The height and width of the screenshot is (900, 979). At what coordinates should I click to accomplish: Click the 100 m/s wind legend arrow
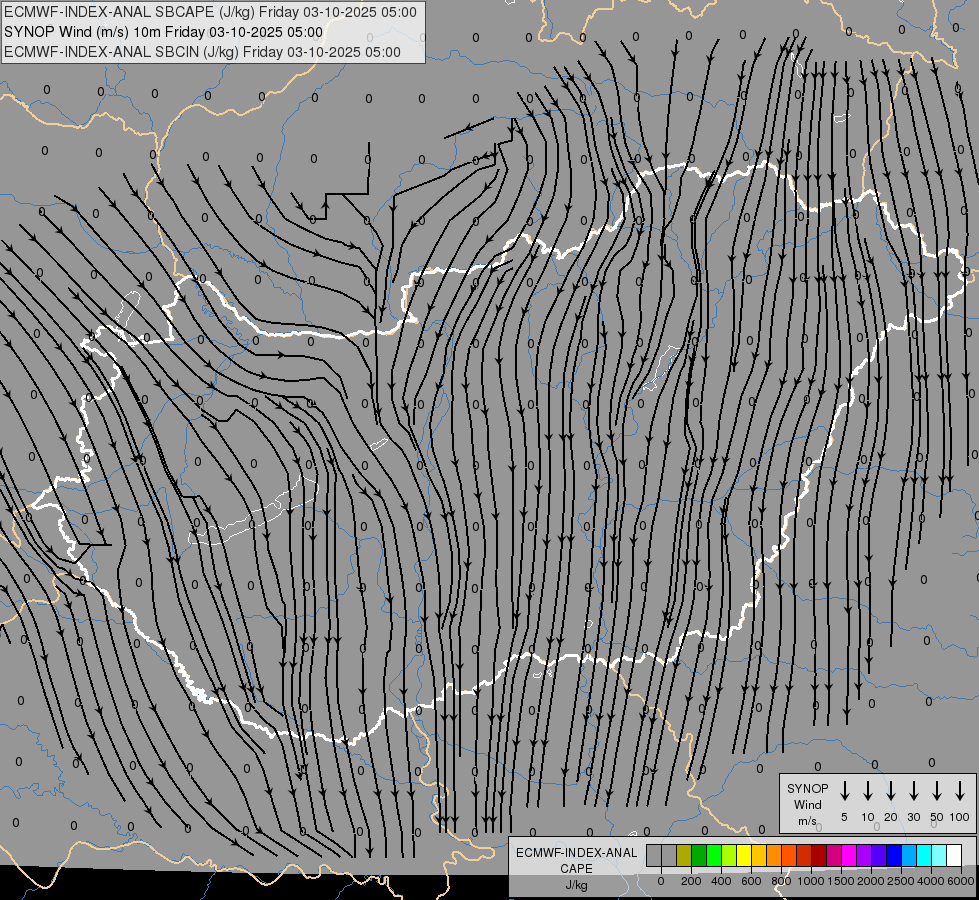point(960,791)
